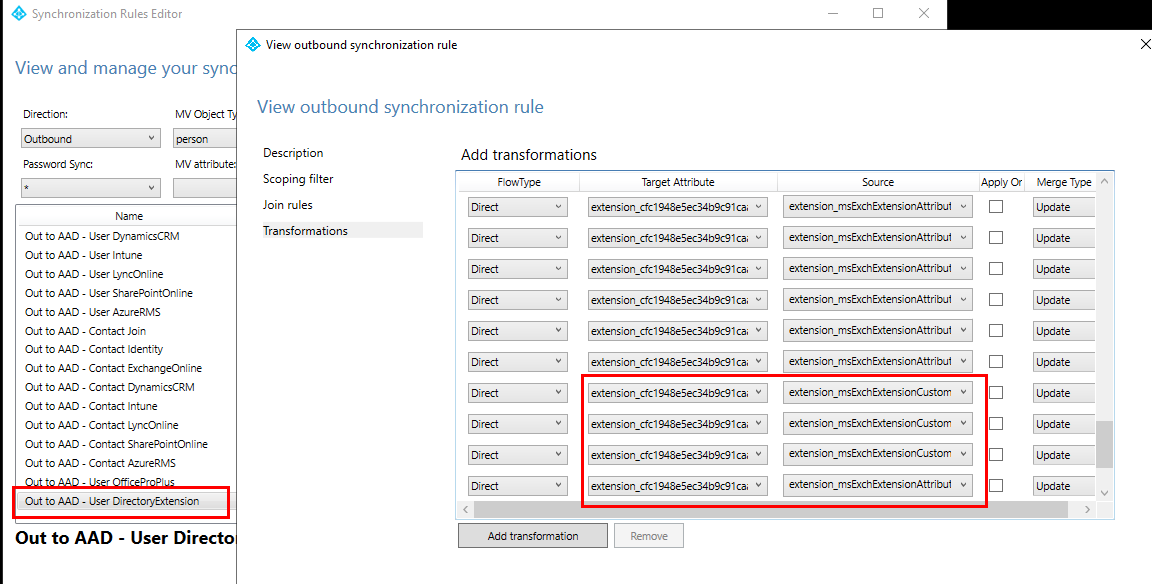
Task: Click the Add transformations heading
Action: [529, 155]
